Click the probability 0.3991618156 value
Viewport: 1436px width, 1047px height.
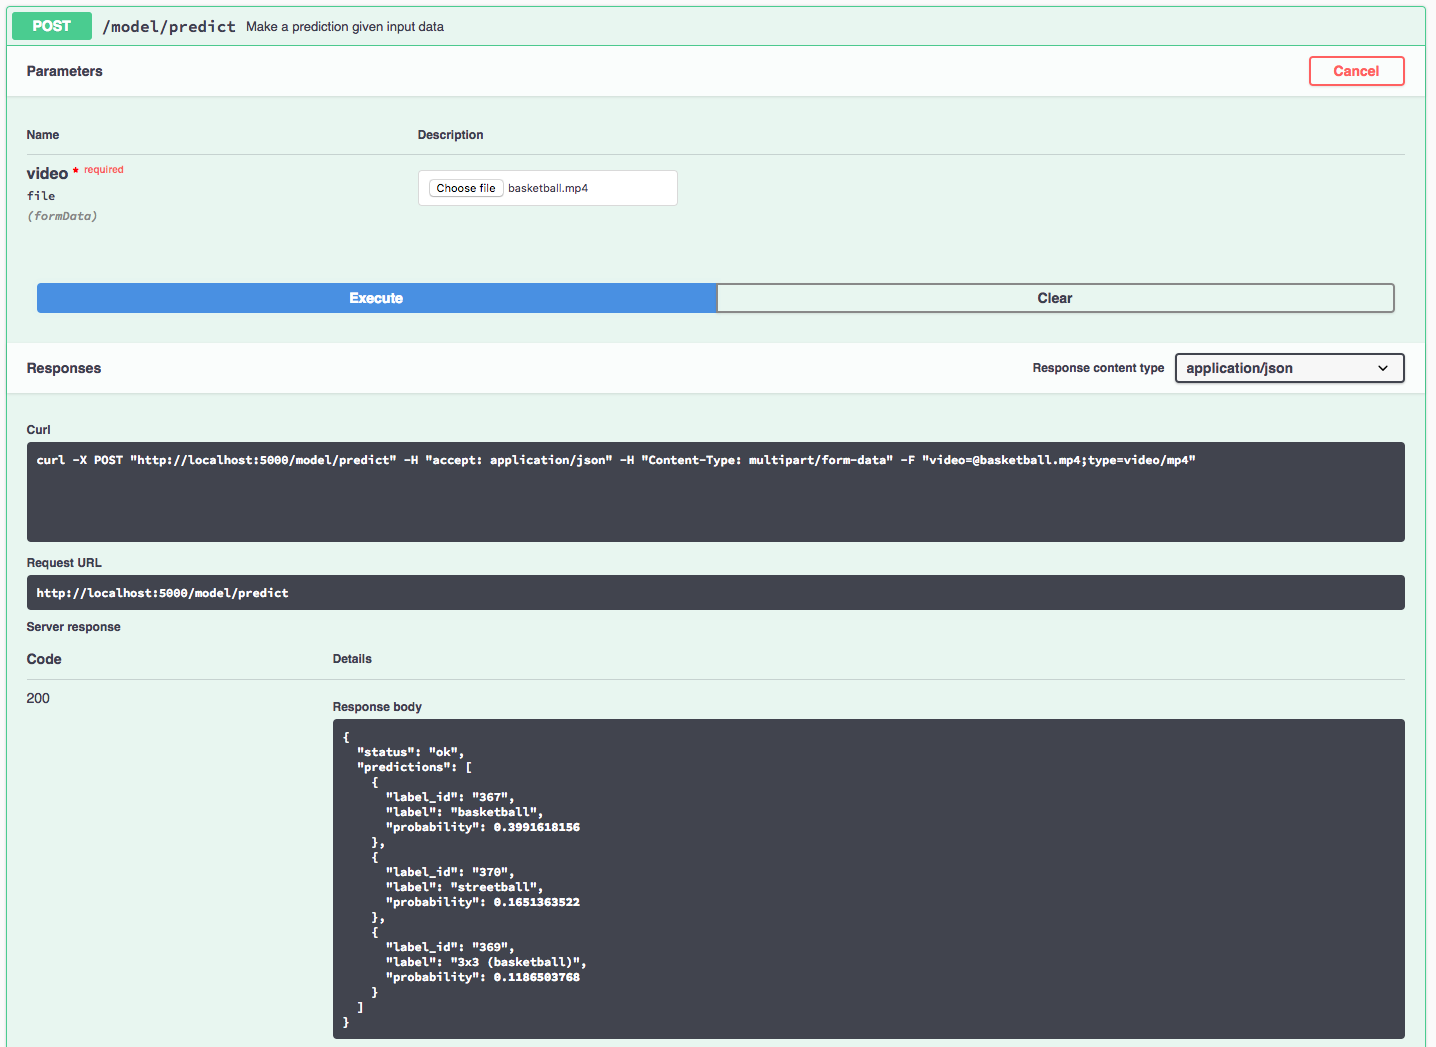click(536, 827)
